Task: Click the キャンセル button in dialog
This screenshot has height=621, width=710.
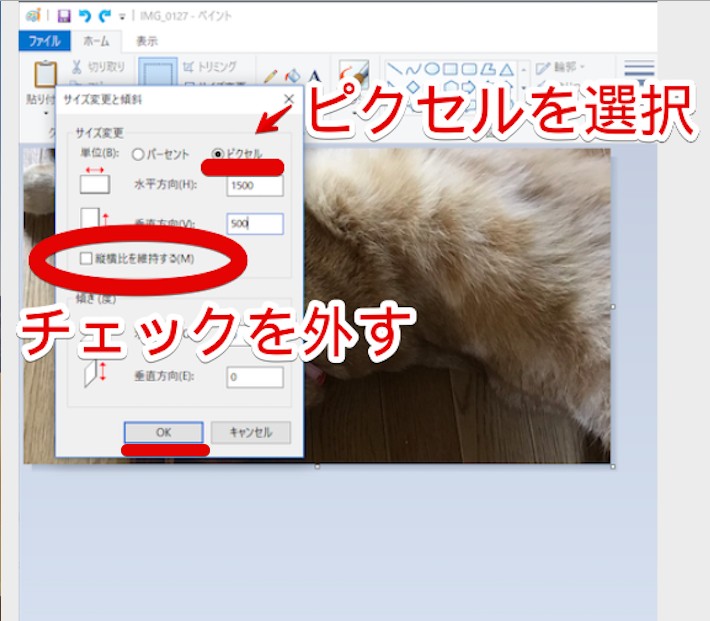Action: click(x=251, y=432)
